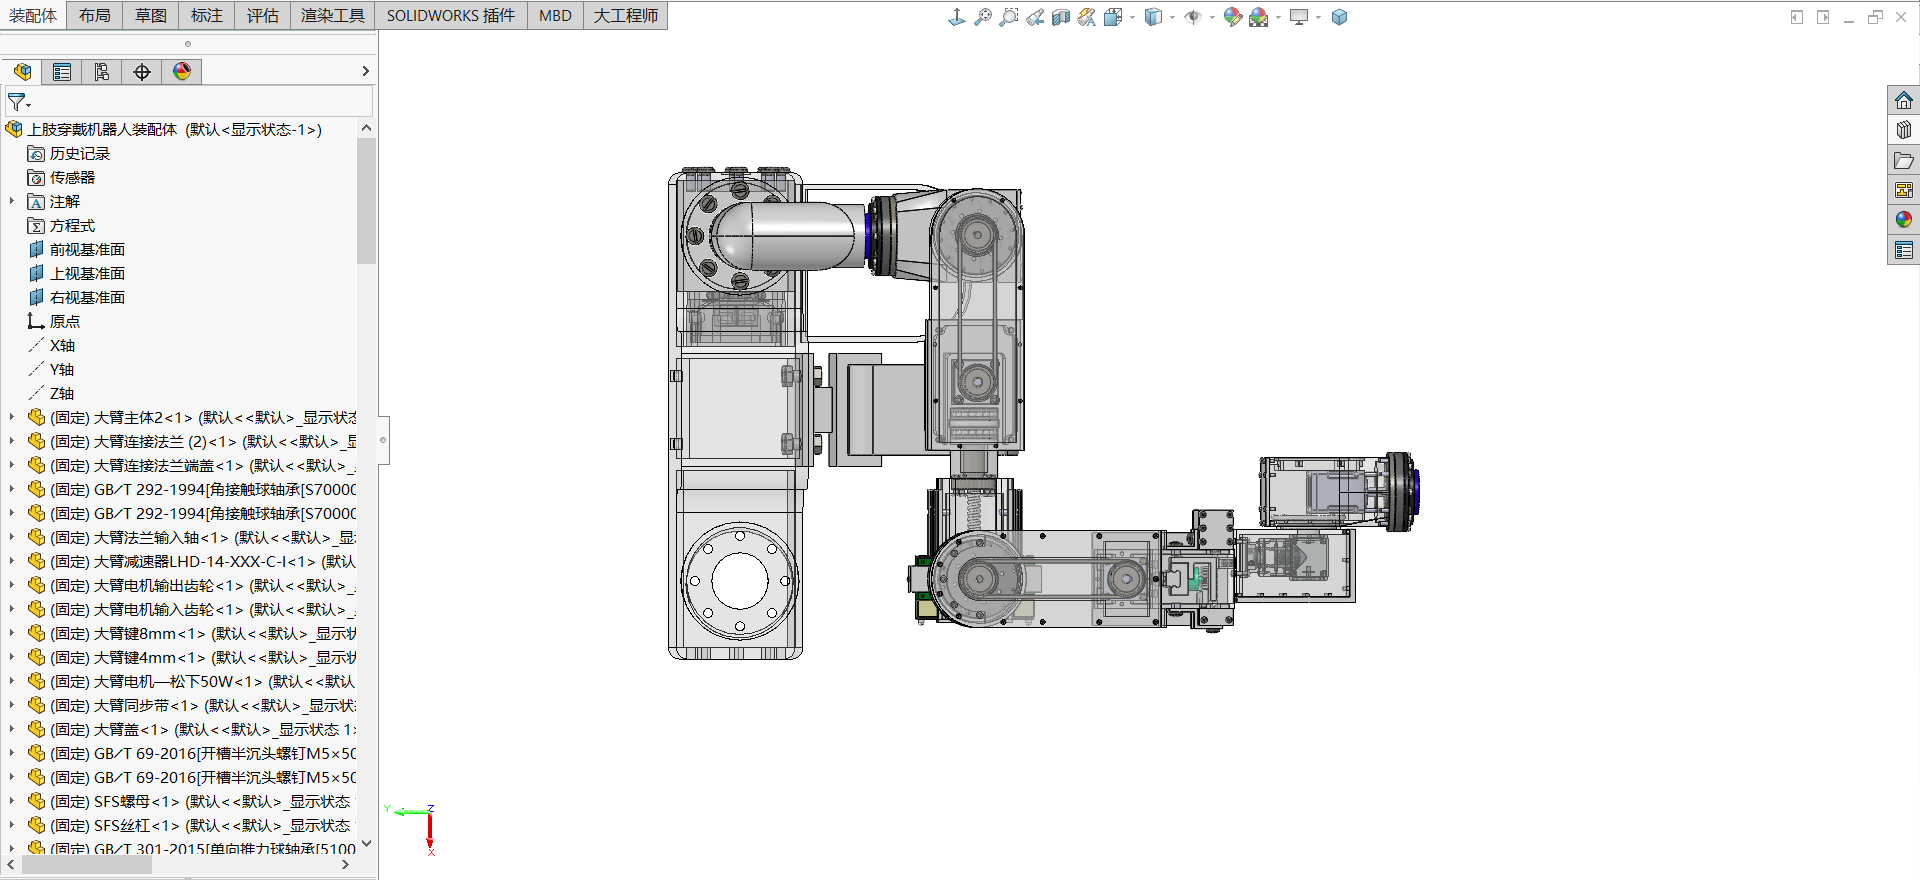1920x880 pixels.
Task: Open the View Orientation dropdown arrow
Action: click(x=1132, y=17)
